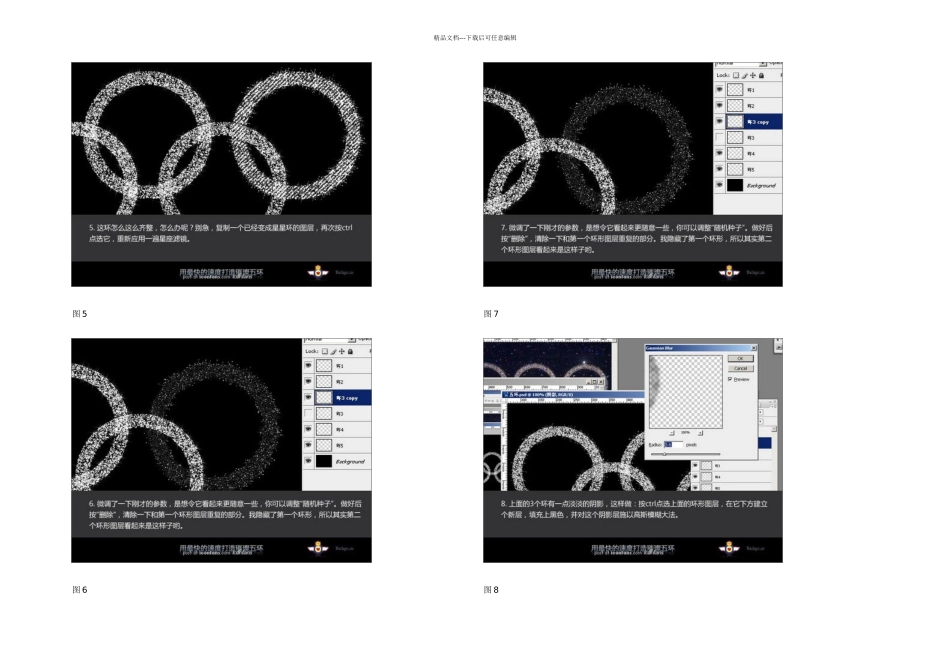Select 环3 copy layer row in Figure 6
The height and width of the screenshot is (672, 950).
(x=337, y=398)
